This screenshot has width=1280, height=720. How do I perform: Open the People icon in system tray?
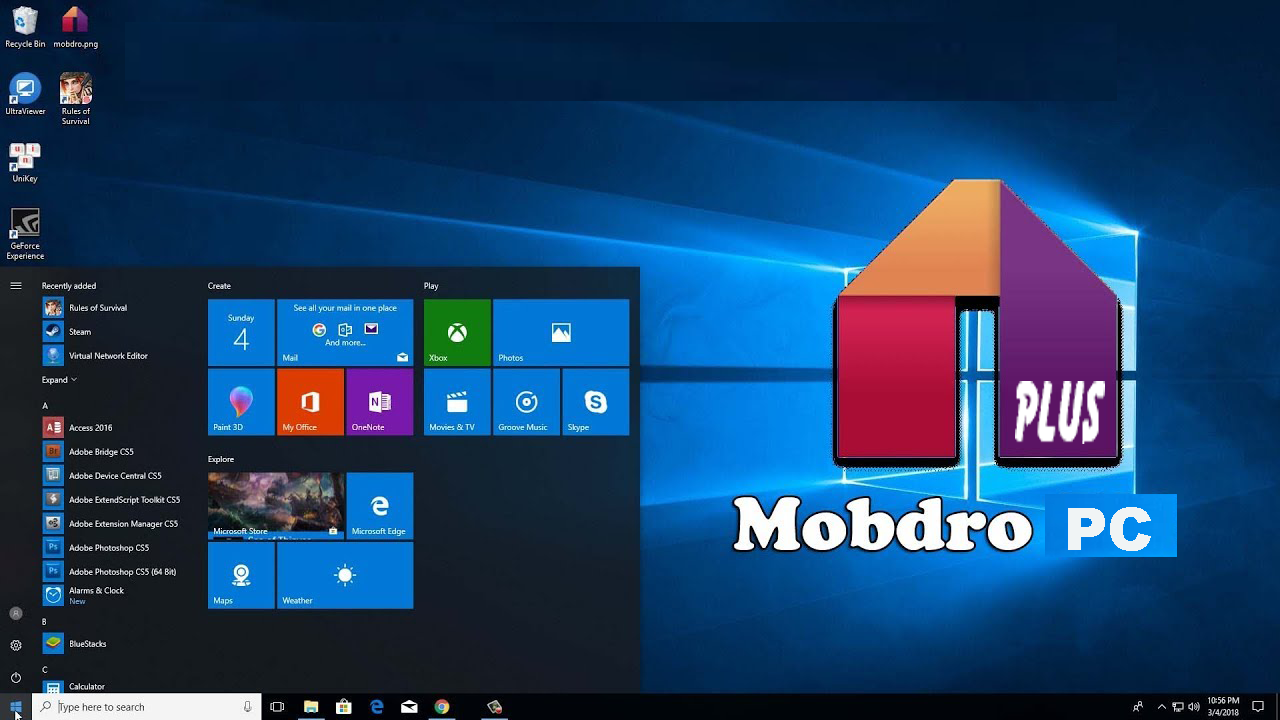(x=1138, y=707)
